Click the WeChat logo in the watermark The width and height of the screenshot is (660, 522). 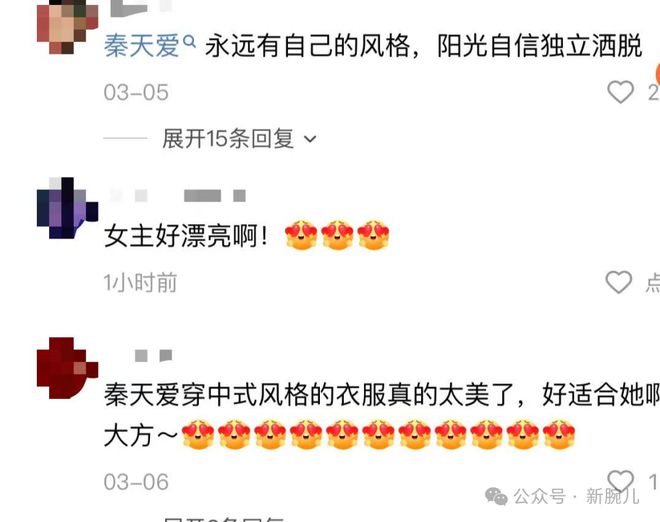coord(496,496)
